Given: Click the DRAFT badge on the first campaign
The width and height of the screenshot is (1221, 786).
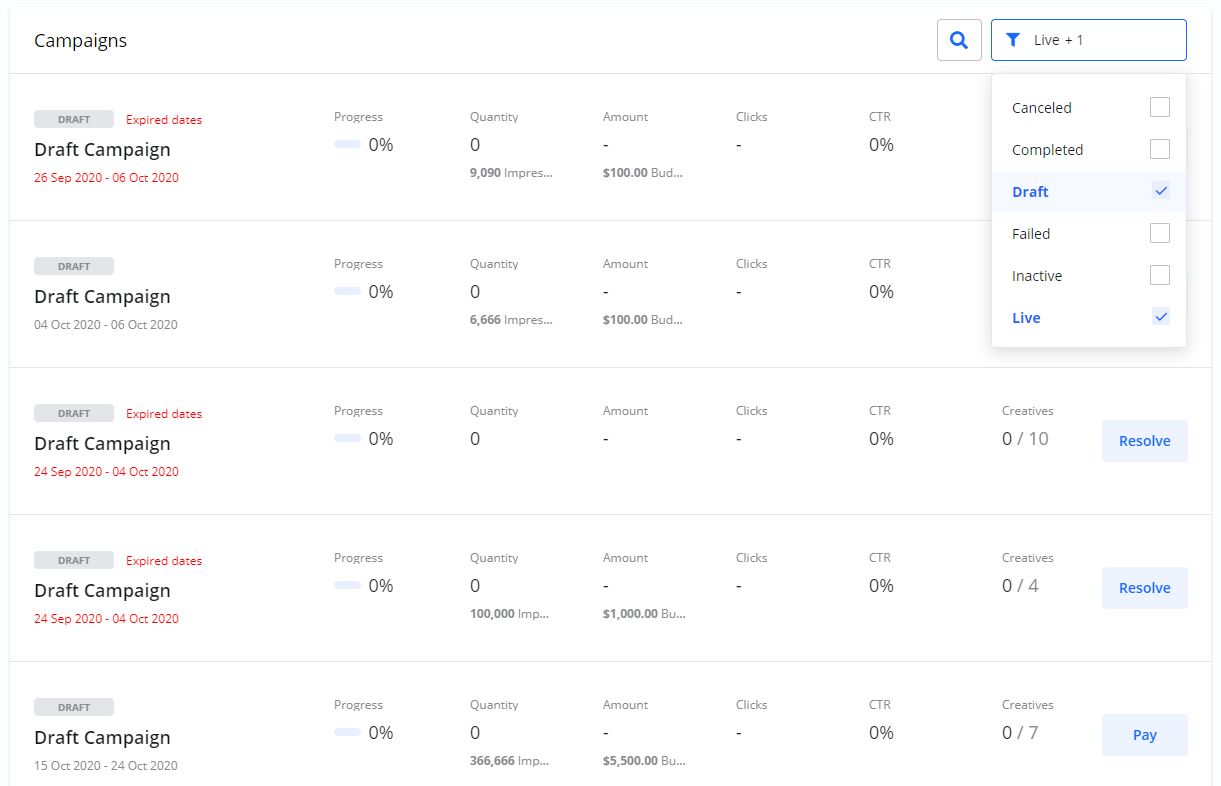Looking at the screenshot, I should [x=74, y=119].
